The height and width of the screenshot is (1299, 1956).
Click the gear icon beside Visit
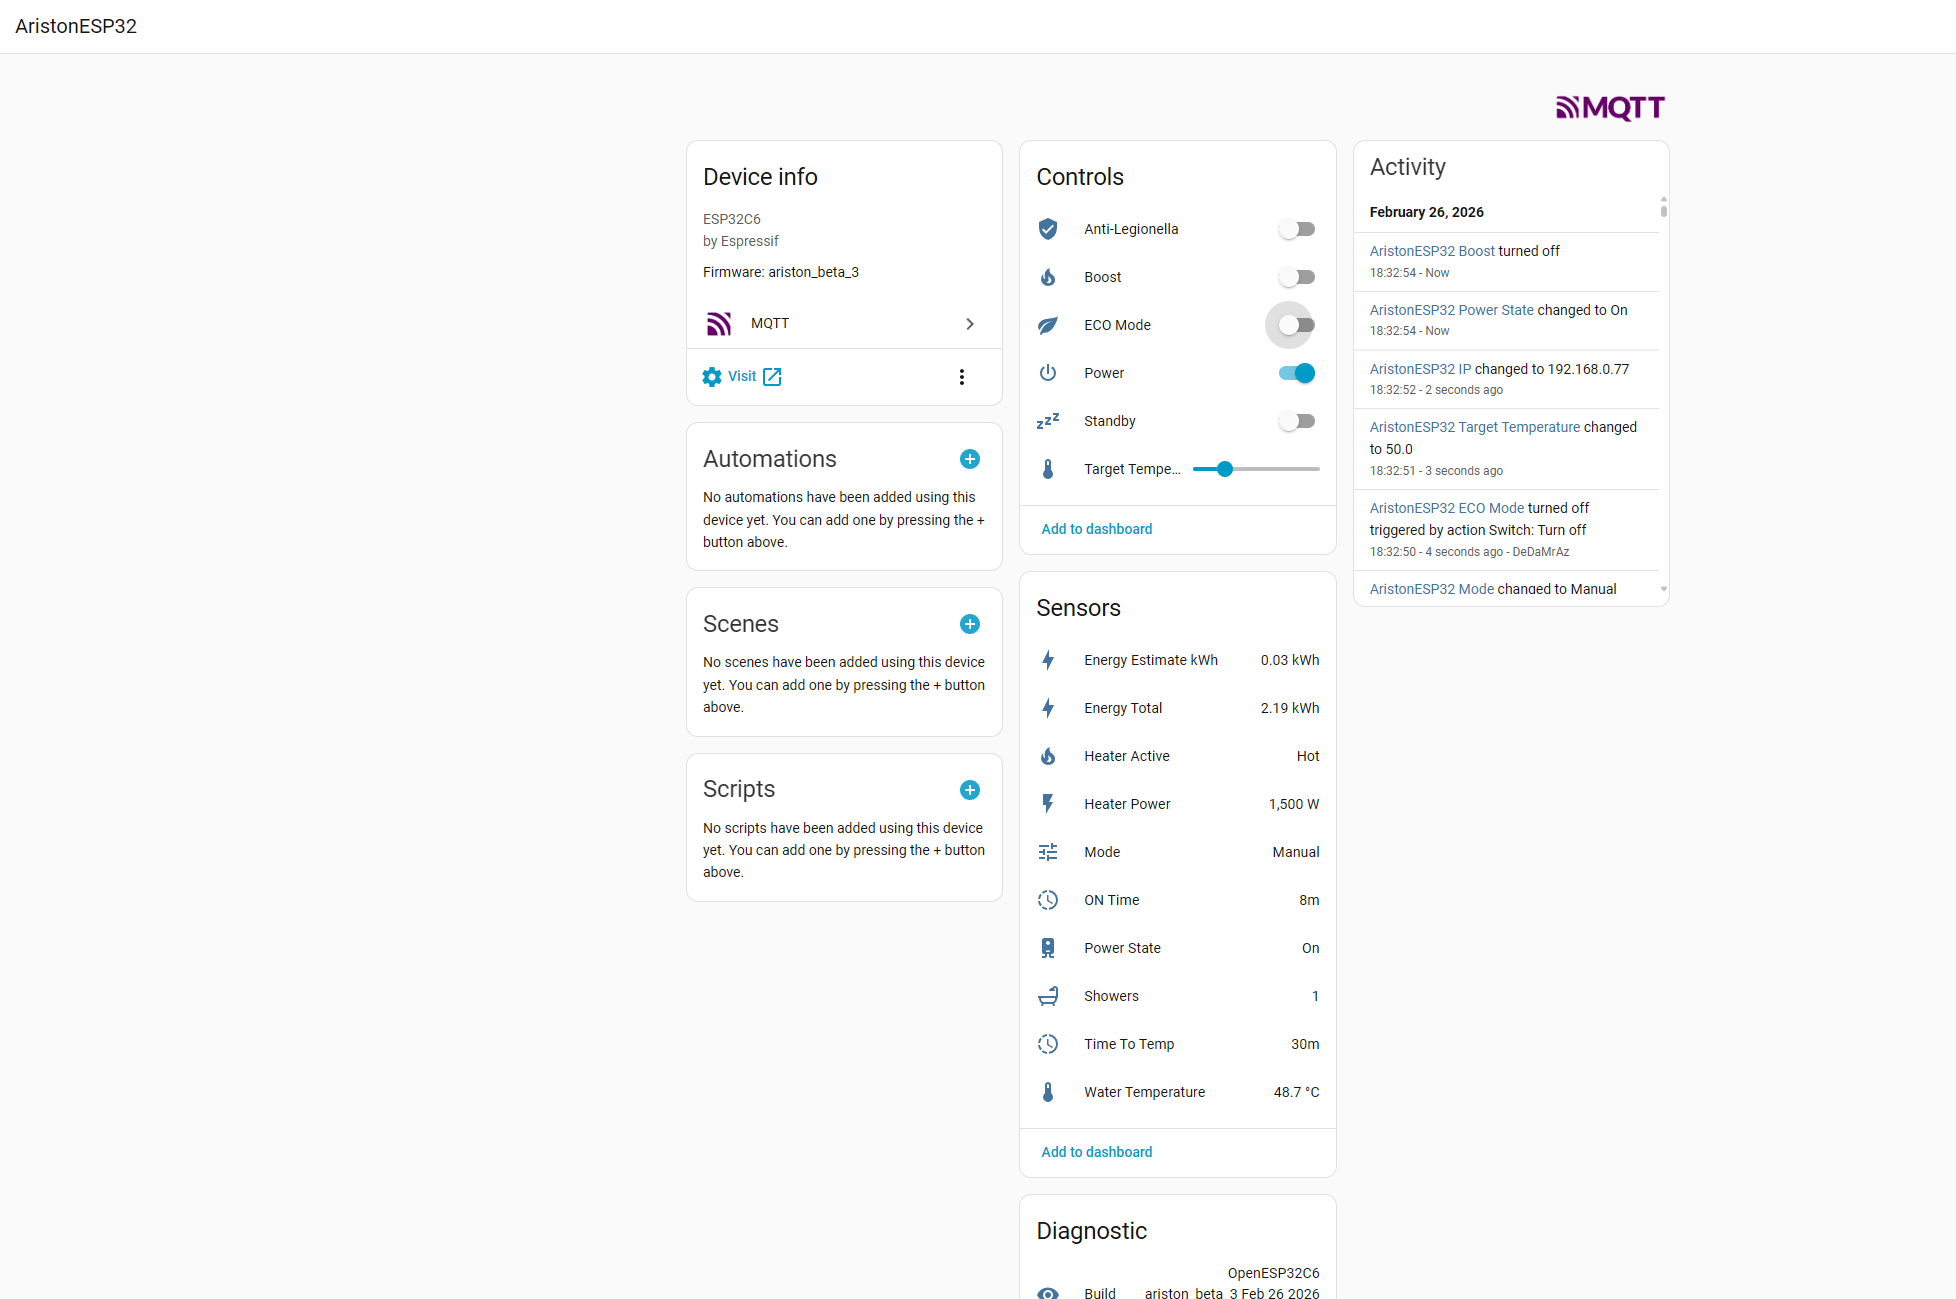tap(712, 377)
